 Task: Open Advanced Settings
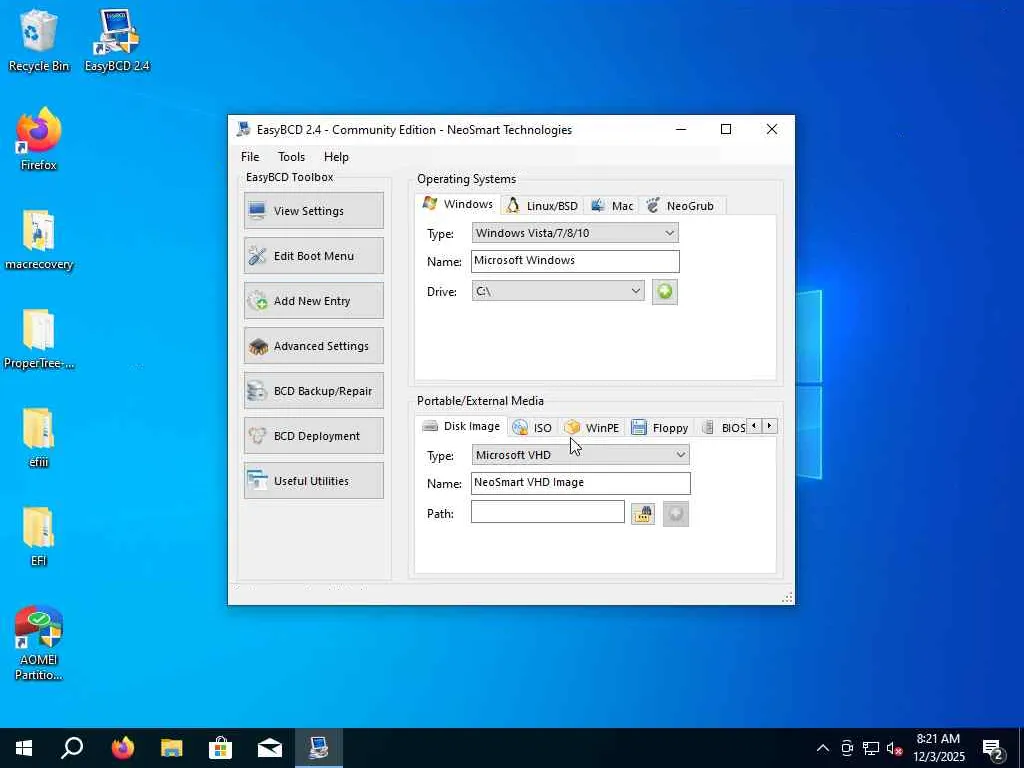coord(313,345)
